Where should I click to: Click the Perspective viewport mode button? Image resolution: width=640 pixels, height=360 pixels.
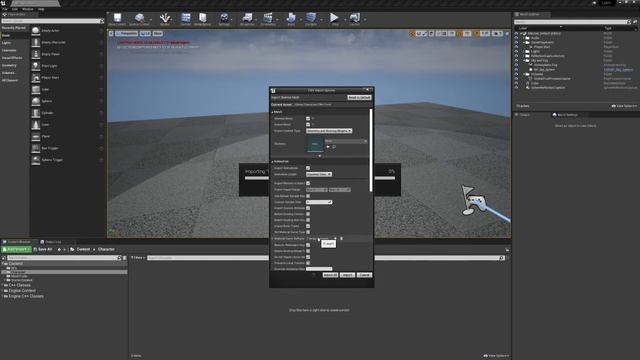pos(127,33)
